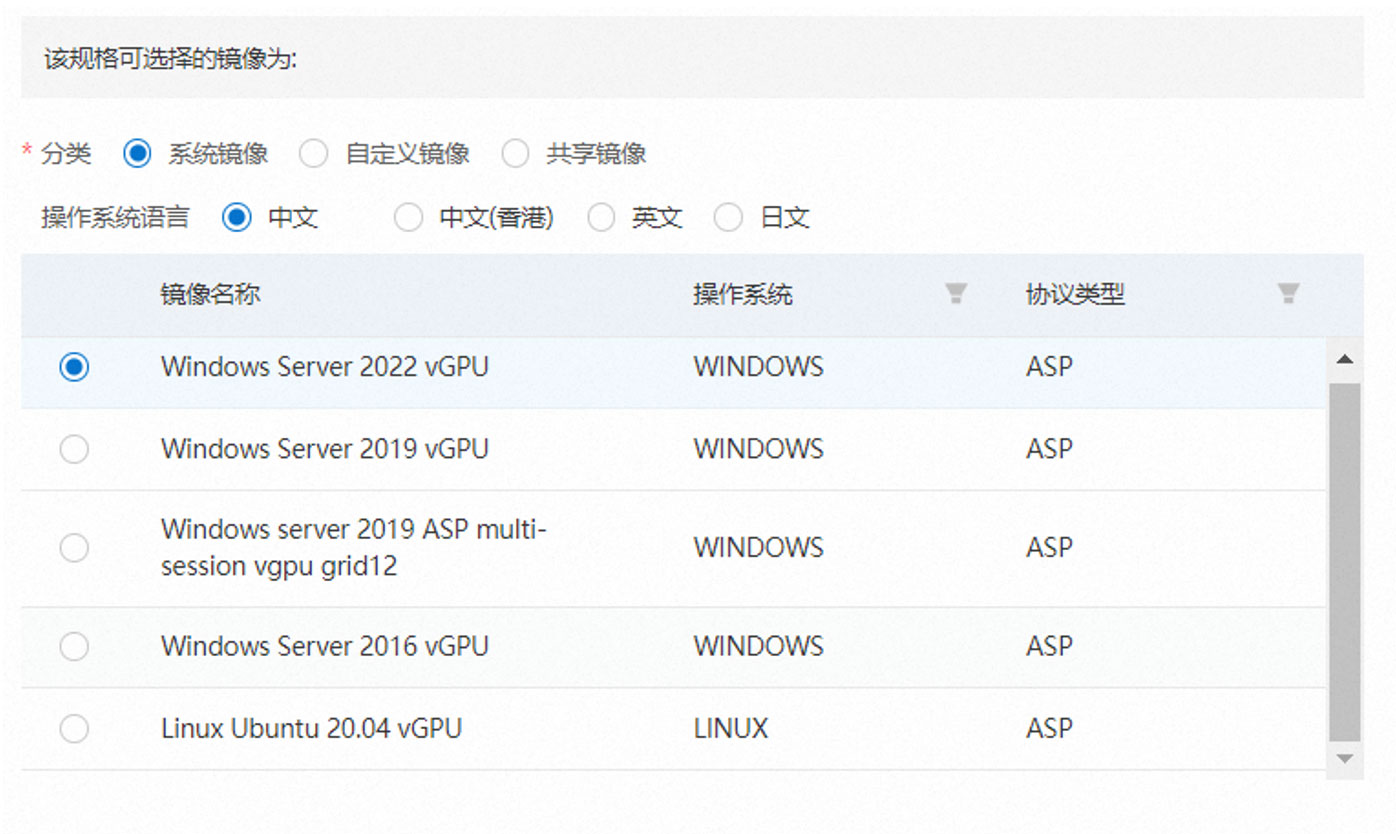Choose 中文 as operating system language
1396x834 pixels.
pyautogui.click(x=237, y=217)
